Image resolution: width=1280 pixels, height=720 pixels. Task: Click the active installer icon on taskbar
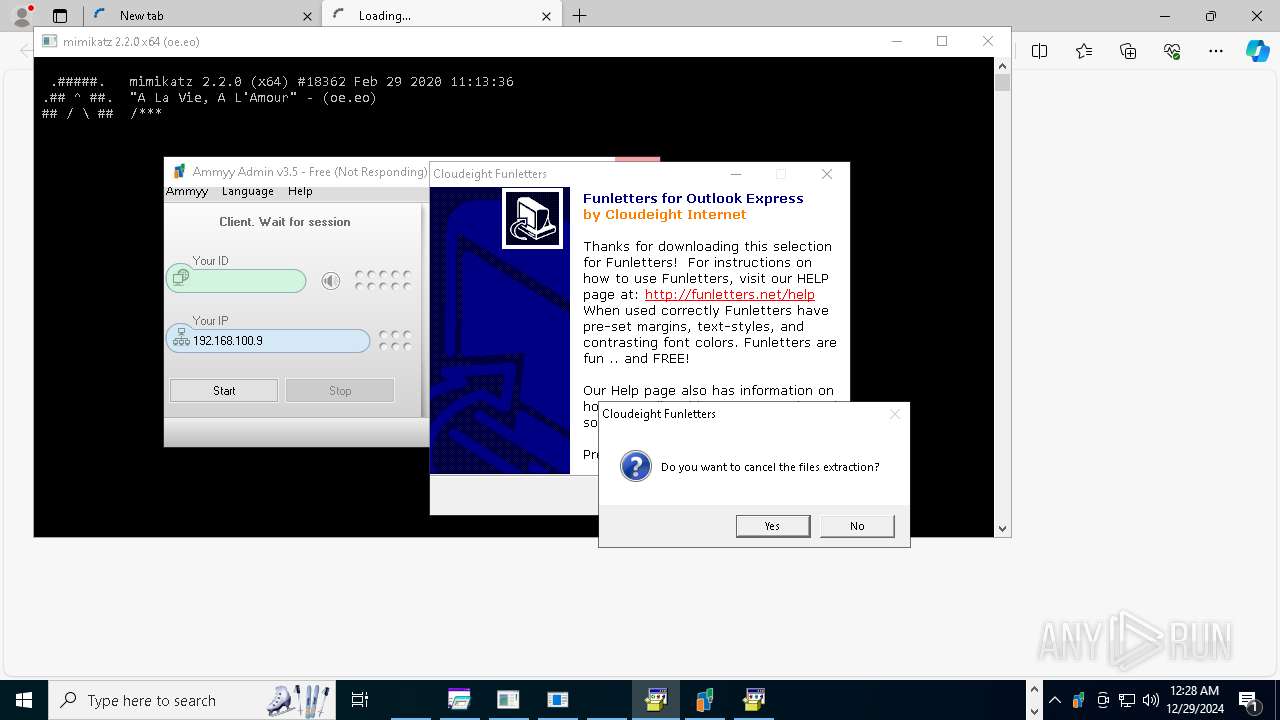point(656,700)
